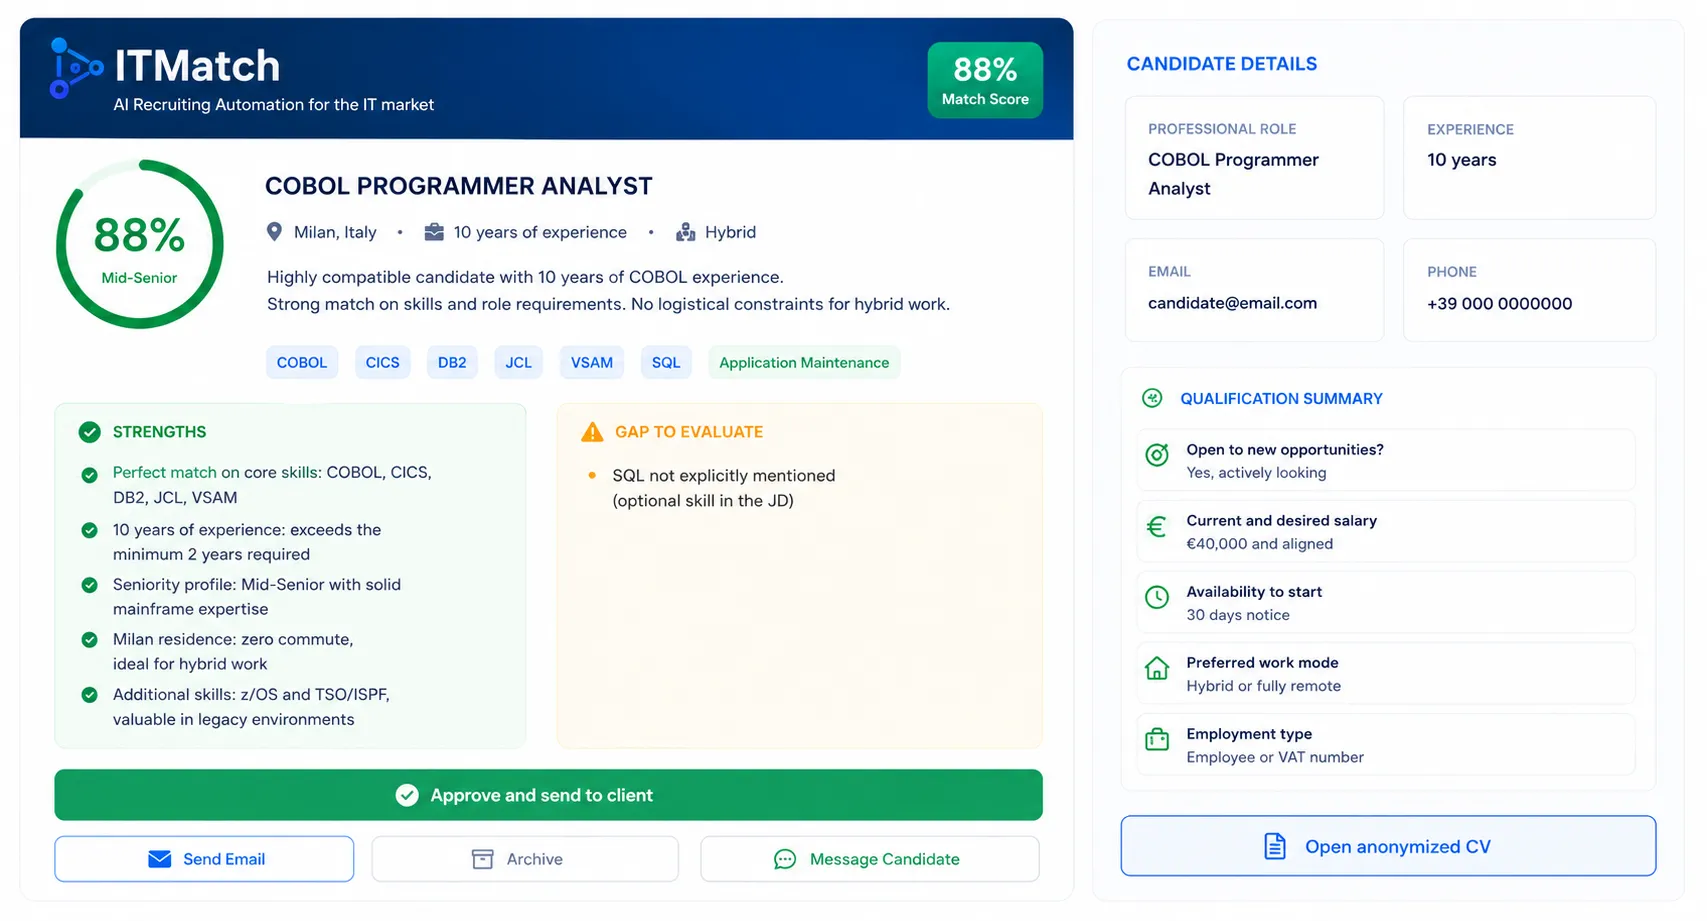Select the JCL skill tag
Screen dimensions: 1707x921
(x=519, y=362)
